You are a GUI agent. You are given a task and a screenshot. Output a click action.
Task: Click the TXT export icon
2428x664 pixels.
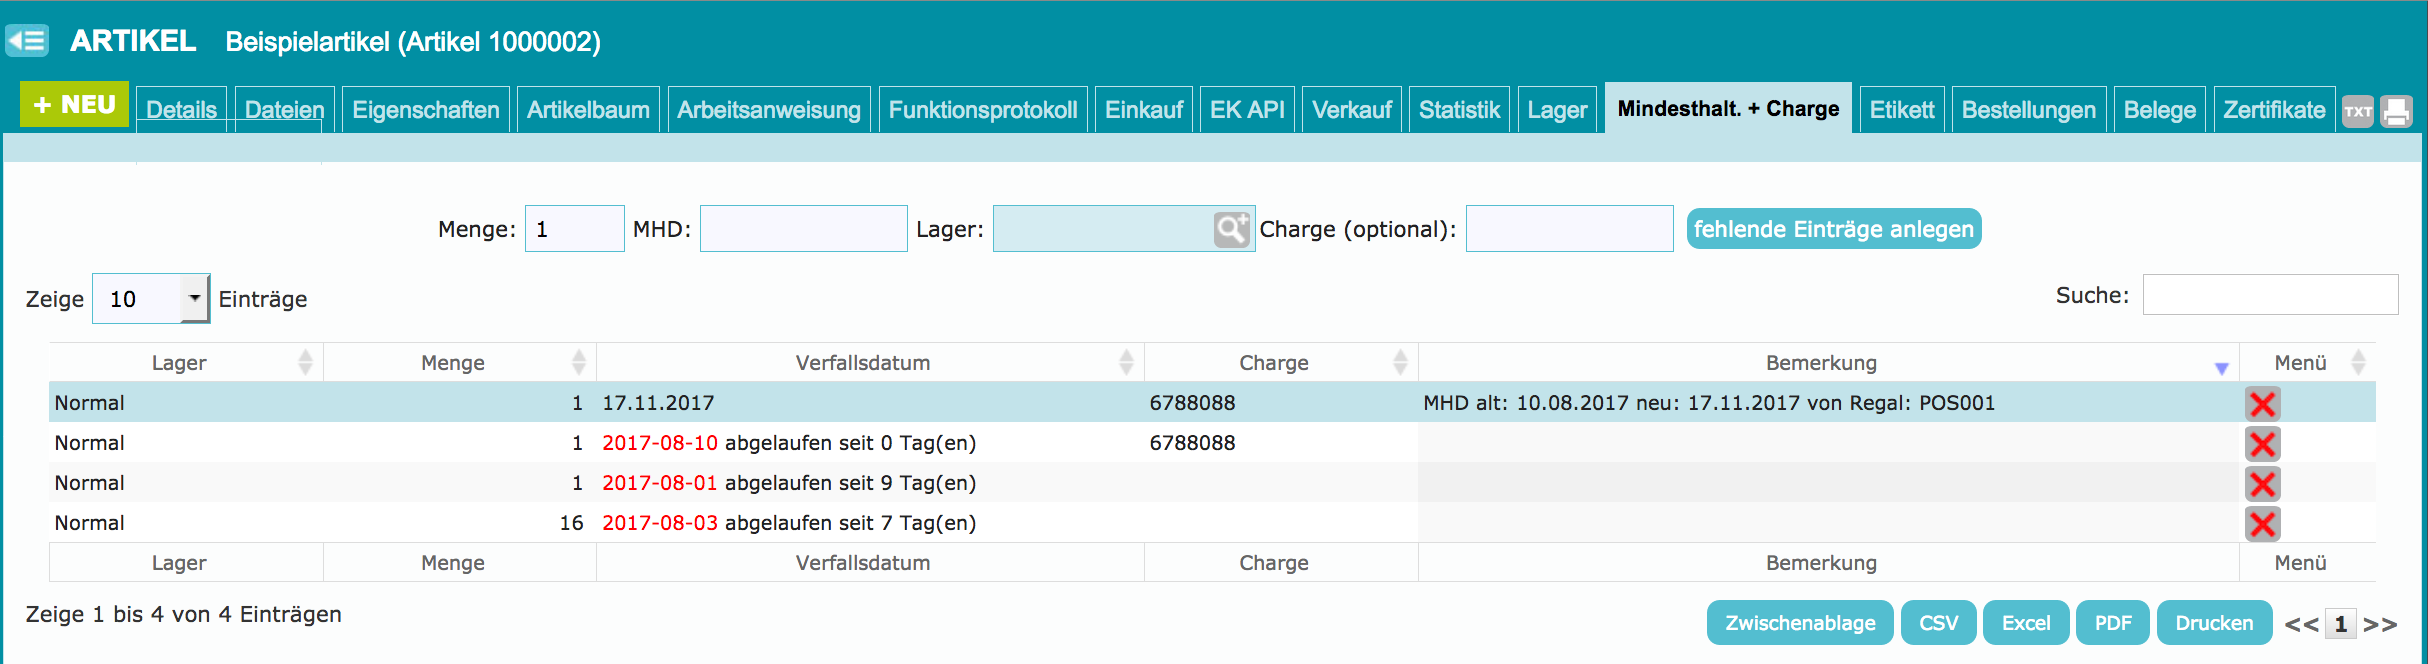(x=2358, y=111)
